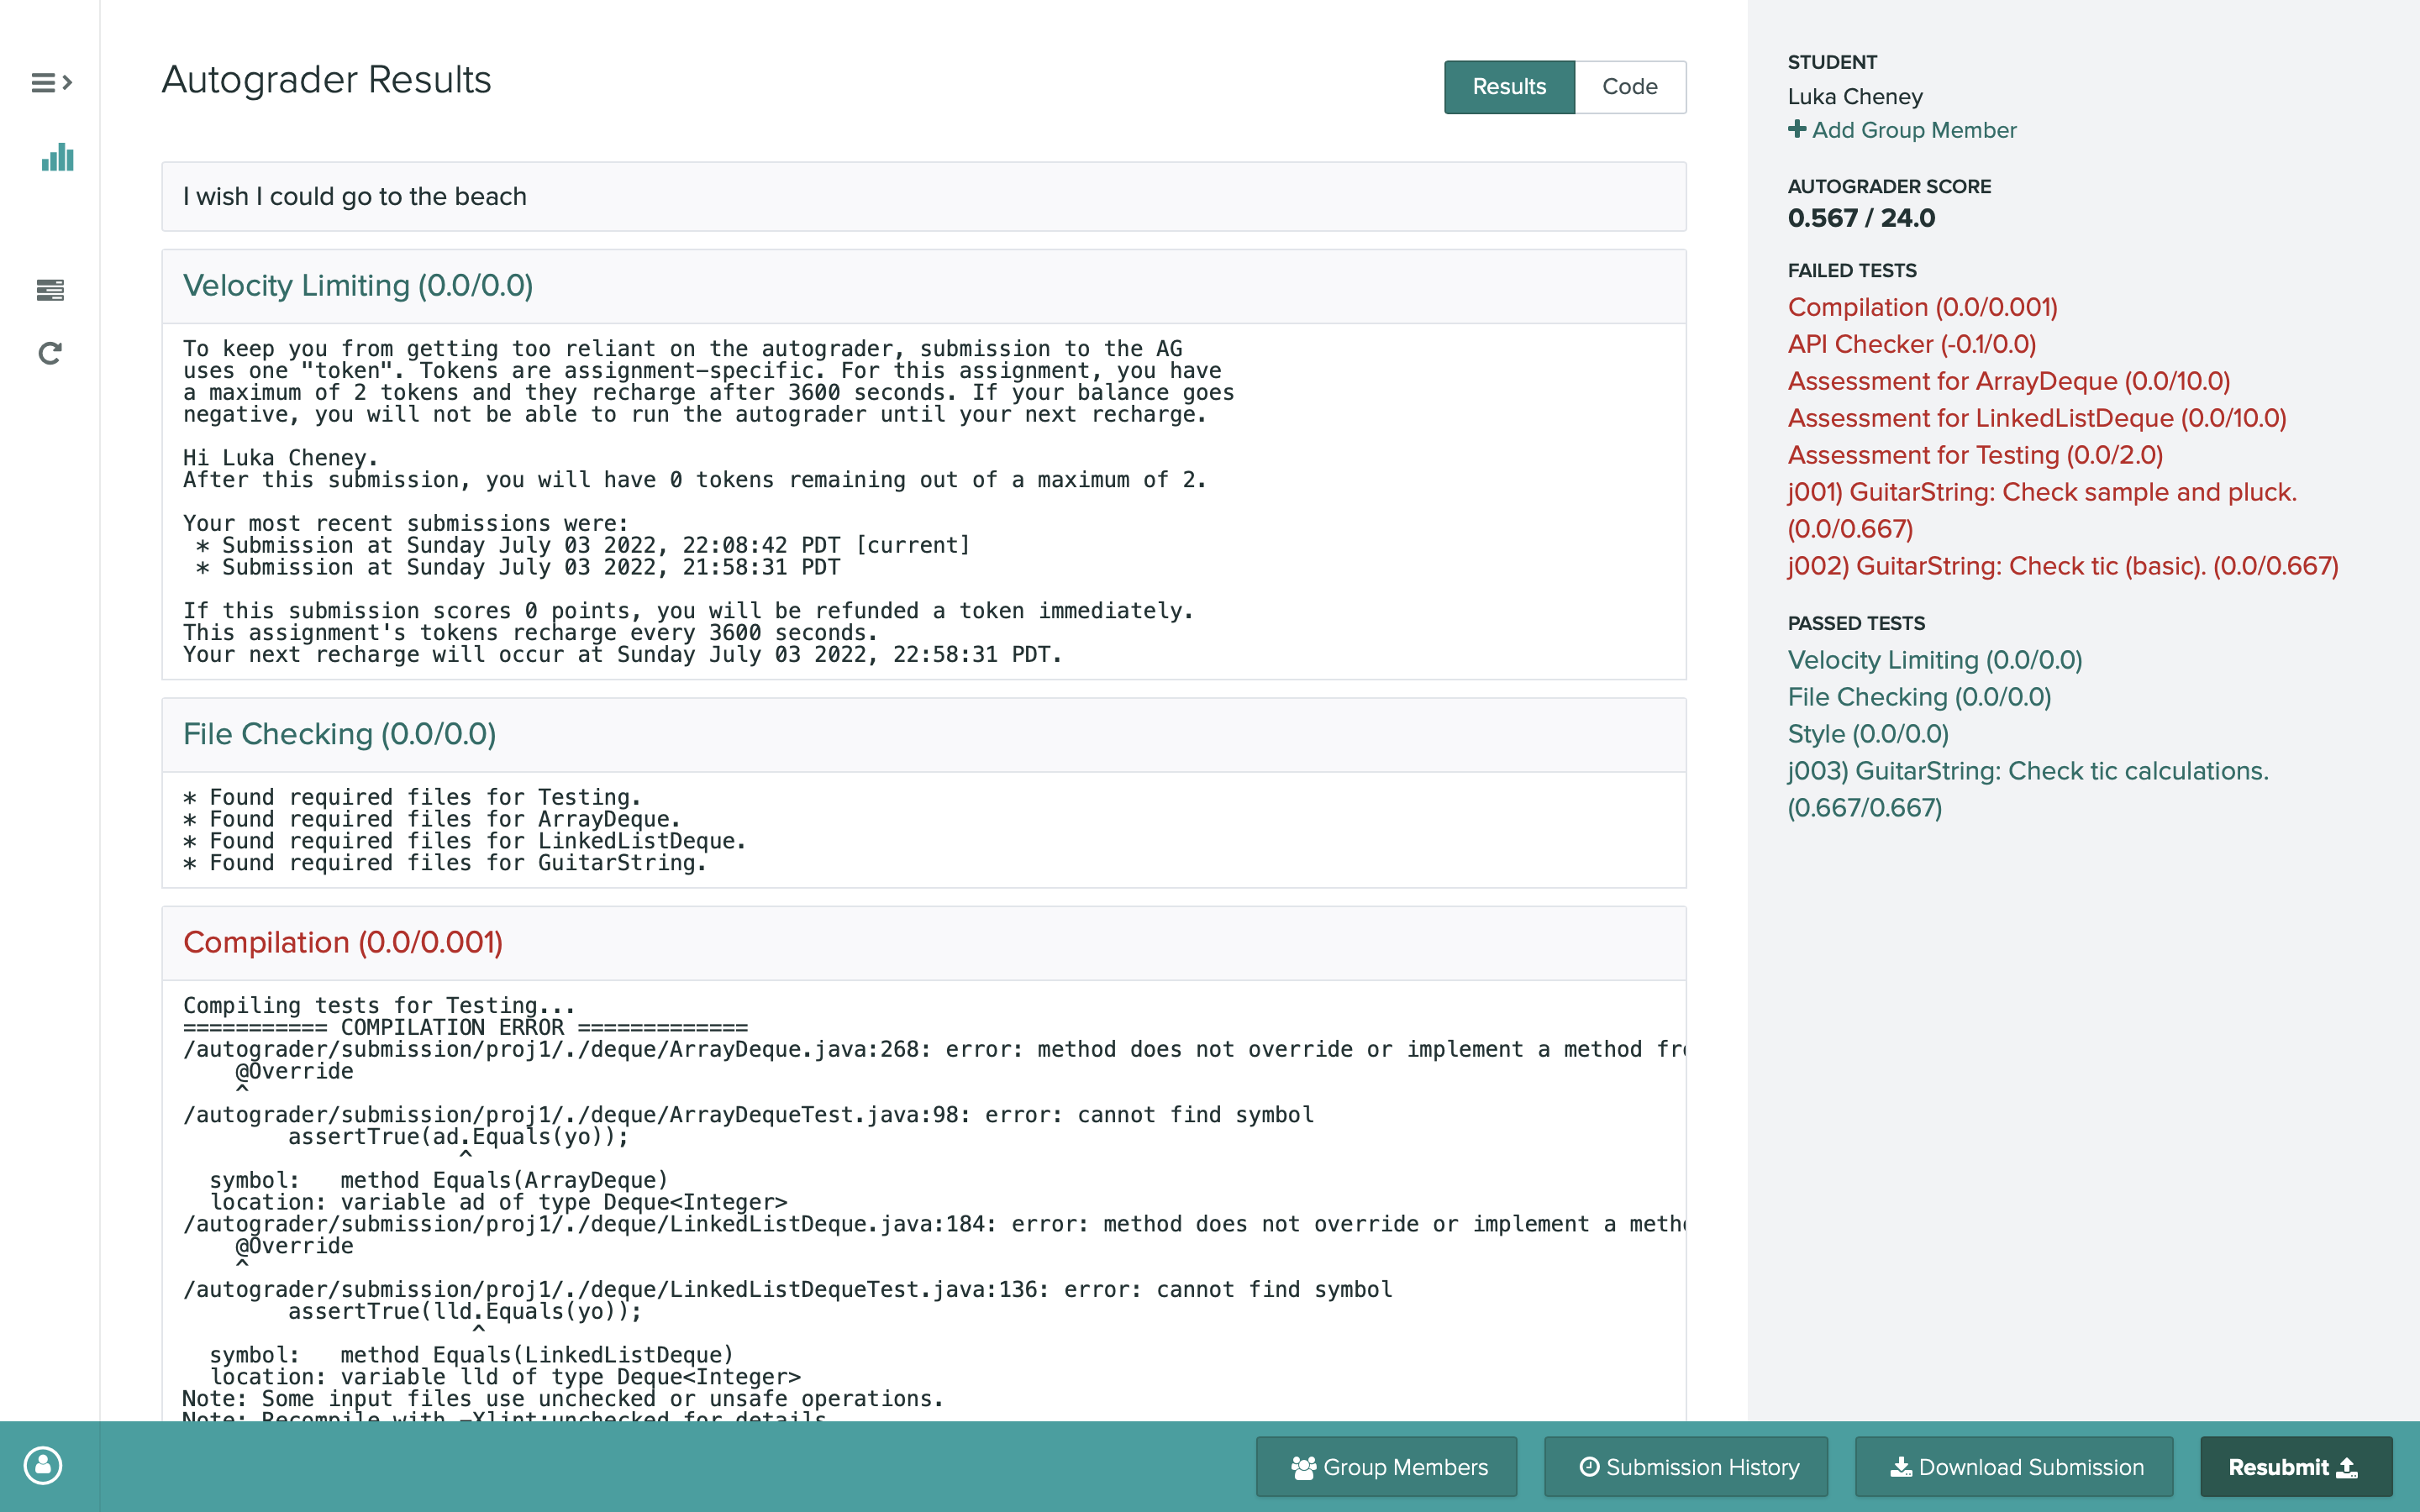Go to passed Style test link
Viewport: 2420px width, 1512px height.
pyautogui.click(x=1867, y=734)
